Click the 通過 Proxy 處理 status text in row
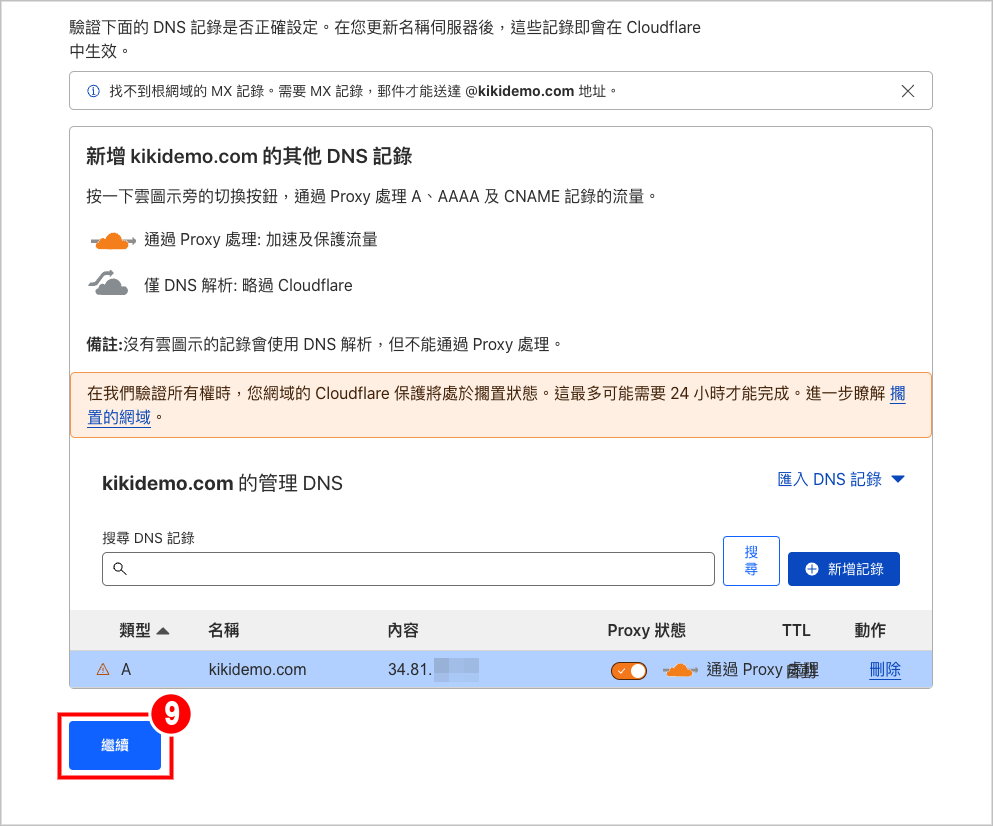The image size is (993, 826). [x=762, y=670]
